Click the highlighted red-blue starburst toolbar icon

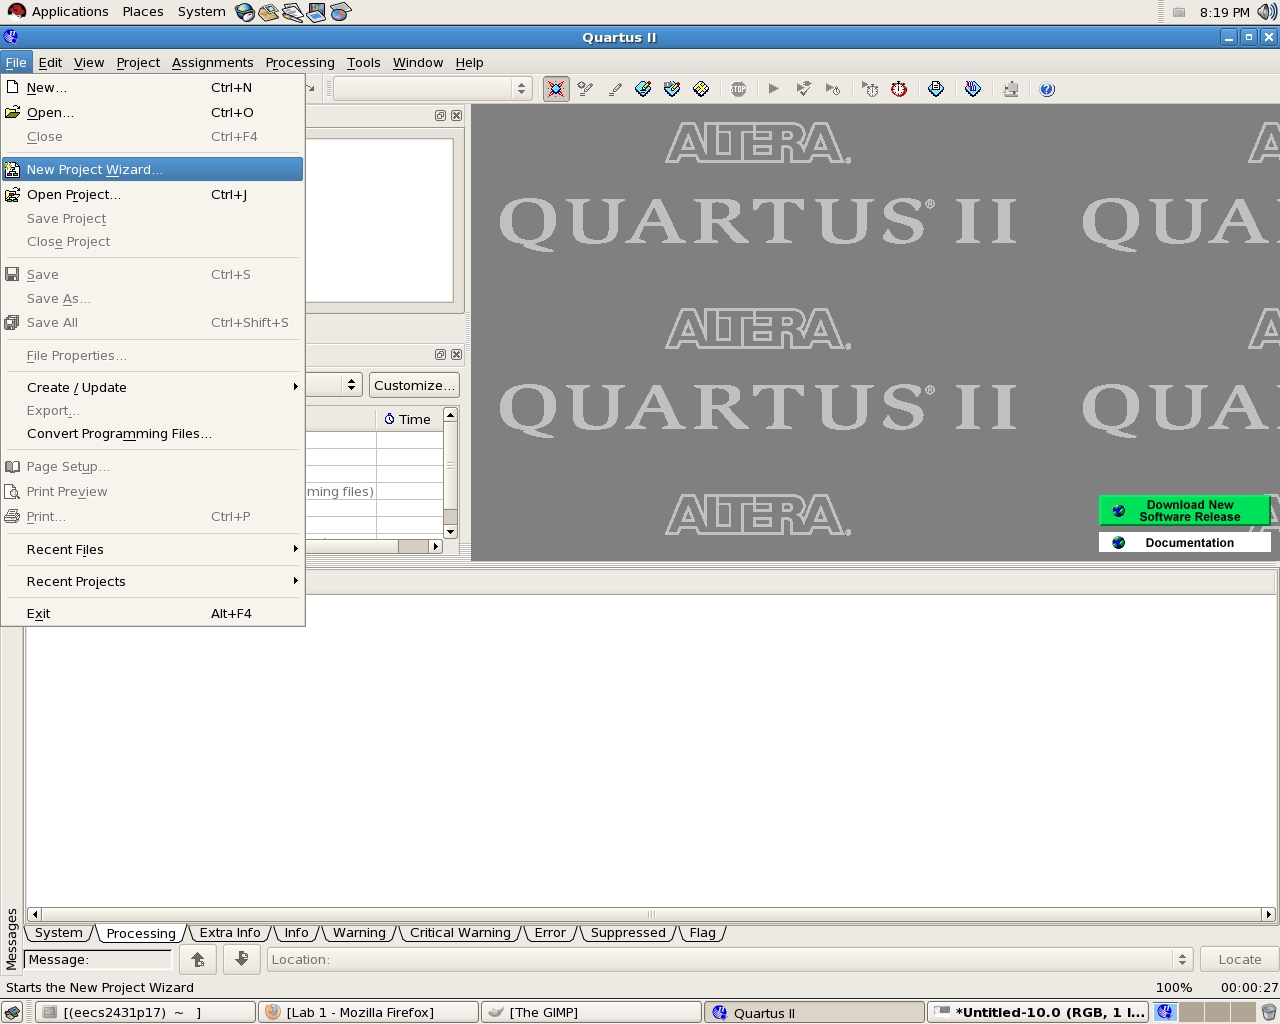coord(556,89)
